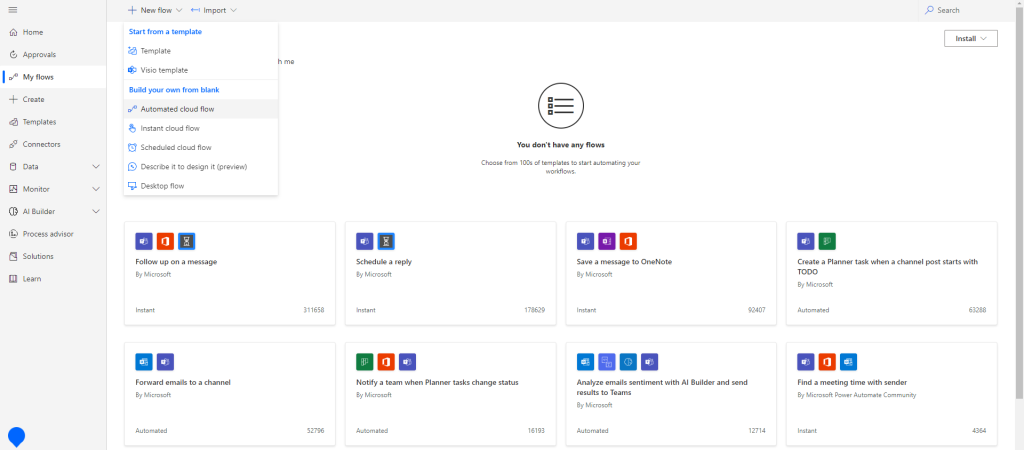Open the Follow up on a message template
Image resolution: width=1024 pixels, height=450 pixels.
[230, 273]
